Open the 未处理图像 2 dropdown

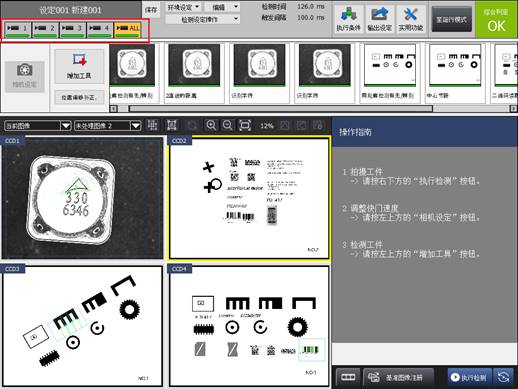107,126
